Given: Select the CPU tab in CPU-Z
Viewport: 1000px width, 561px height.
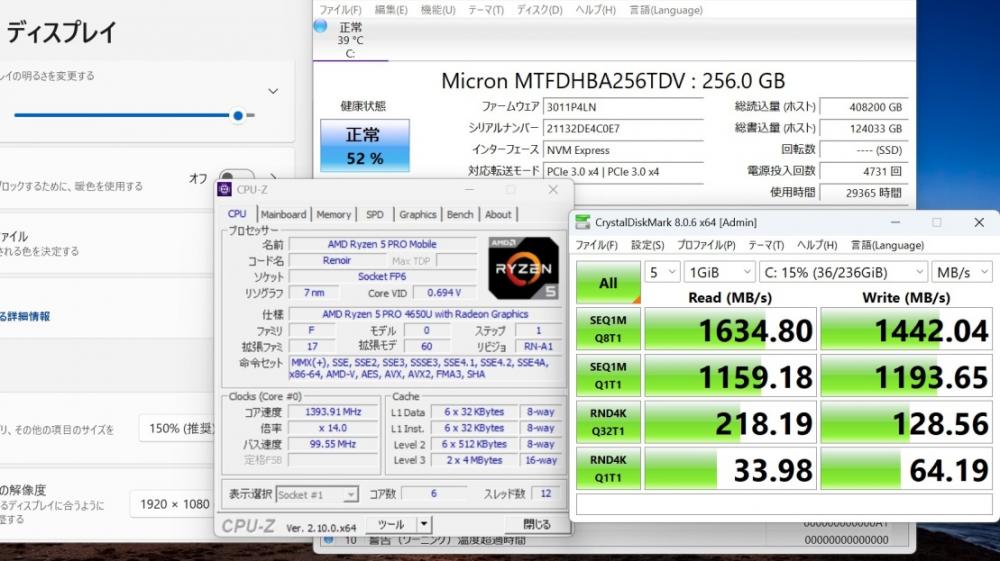Looking at the screenshot, I should click(237, 214).
